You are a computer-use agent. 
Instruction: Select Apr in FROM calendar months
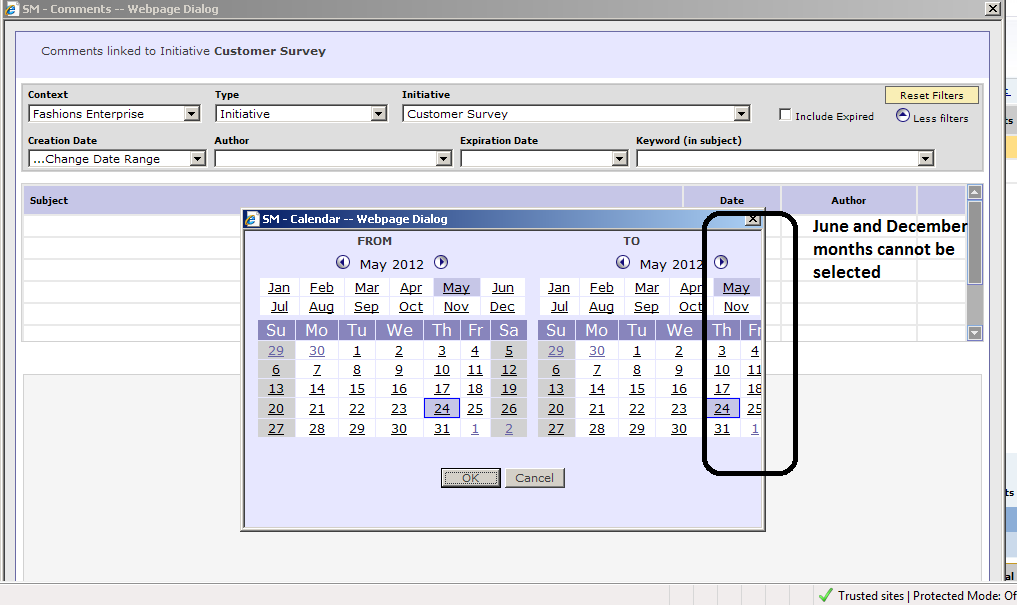(x=411, y=287)
